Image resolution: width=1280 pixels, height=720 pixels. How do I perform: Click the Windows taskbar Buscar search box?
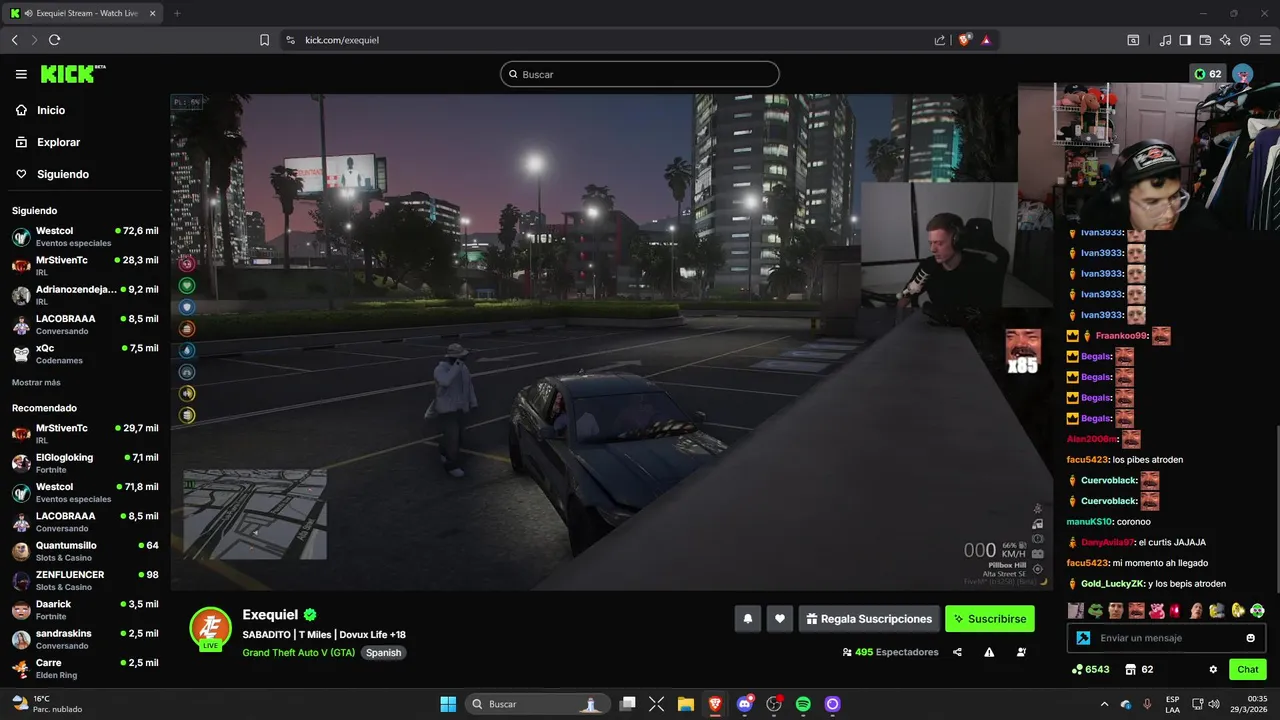pyautogui.click(x=538, y=704)
